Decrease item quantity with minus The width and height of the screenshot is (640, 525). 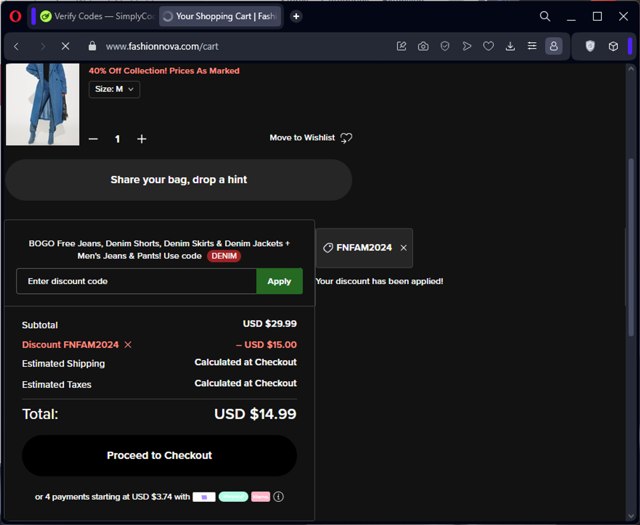pyautogui.click(x=93, y=139)
